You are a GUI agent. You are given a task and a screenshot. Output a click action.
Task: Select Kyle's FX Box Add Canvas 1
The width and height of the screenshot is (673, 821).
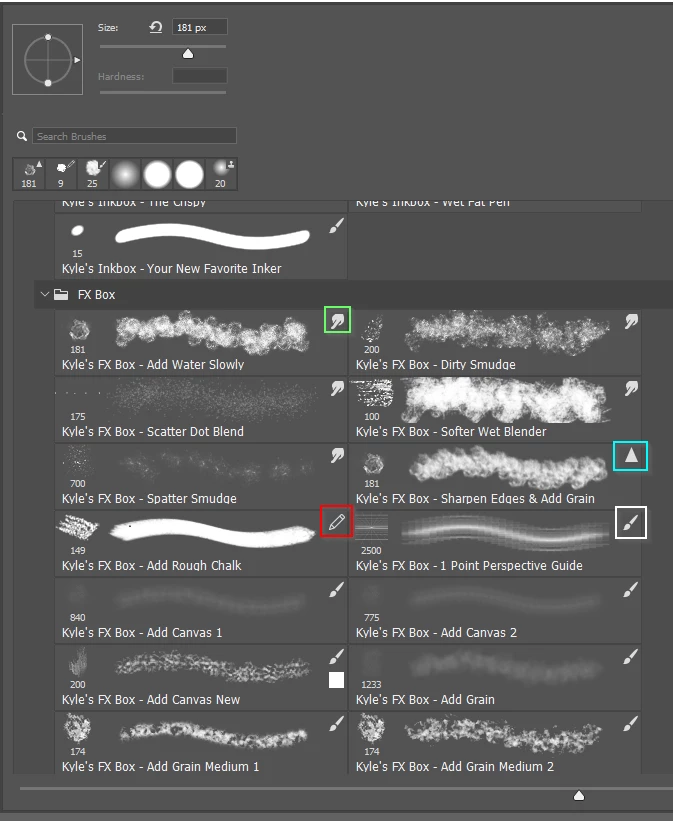coord(201,610)
